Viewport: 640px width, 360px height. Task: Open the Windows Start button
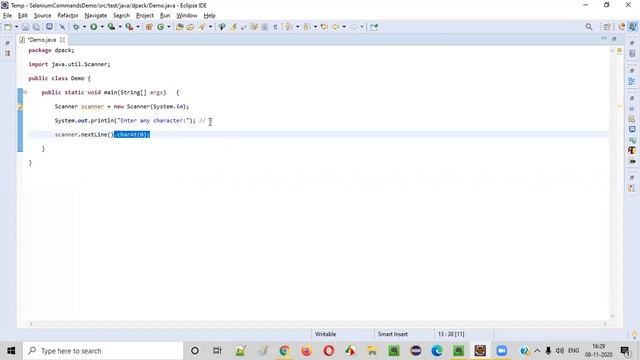click(11, 351)
